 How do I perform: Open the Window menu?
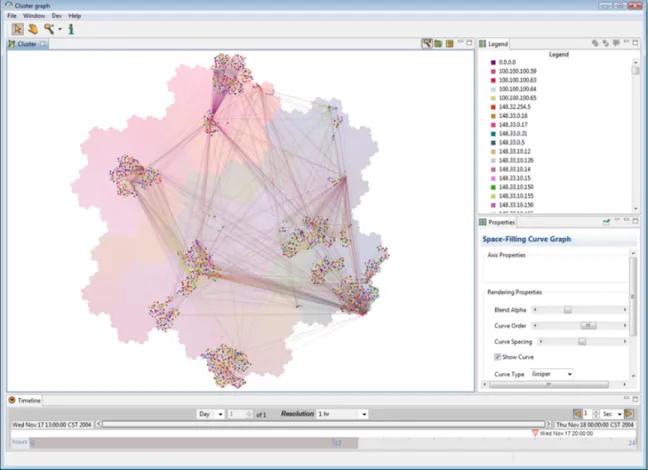click(x=34, y=16)
